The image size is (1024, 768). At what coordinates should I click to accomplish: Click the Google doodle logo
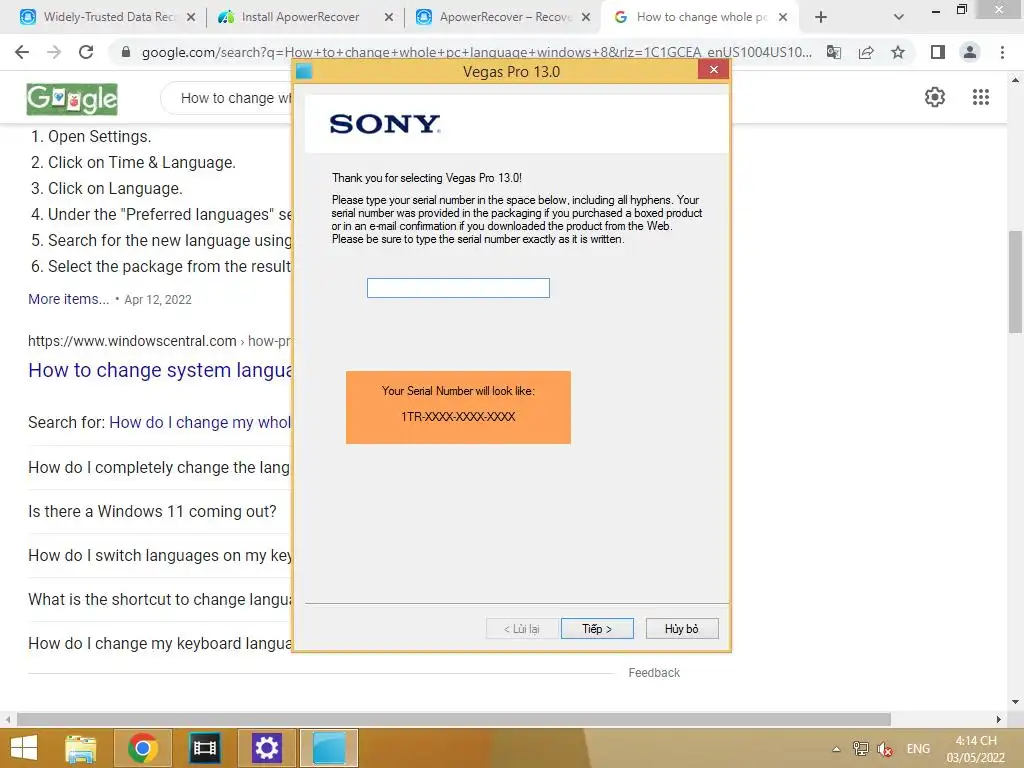point(72,99)
